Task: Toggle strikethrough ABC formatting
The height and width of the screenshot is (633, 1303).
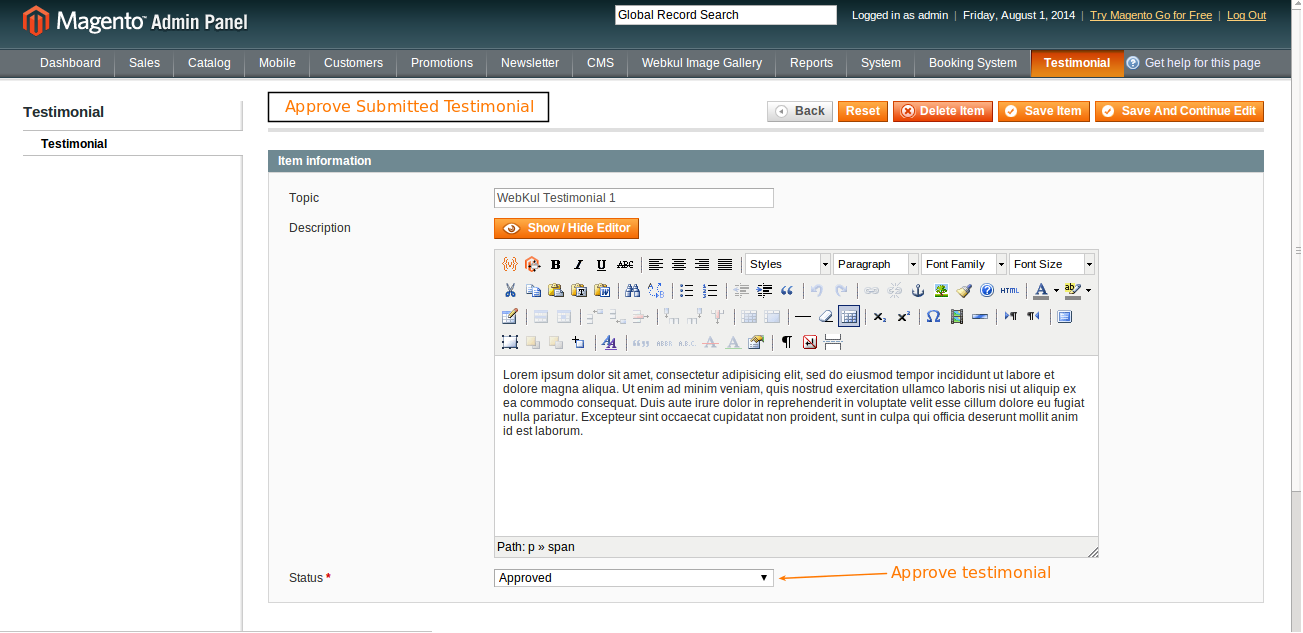Action: coord(625,264)
